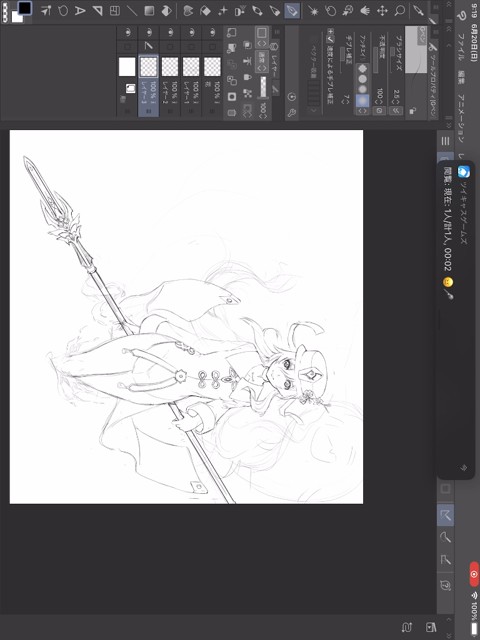Viewport: 480px width, 640px height.
Task: Toggle visibility of レイヤー 3 layer
Action: point(149,32)
